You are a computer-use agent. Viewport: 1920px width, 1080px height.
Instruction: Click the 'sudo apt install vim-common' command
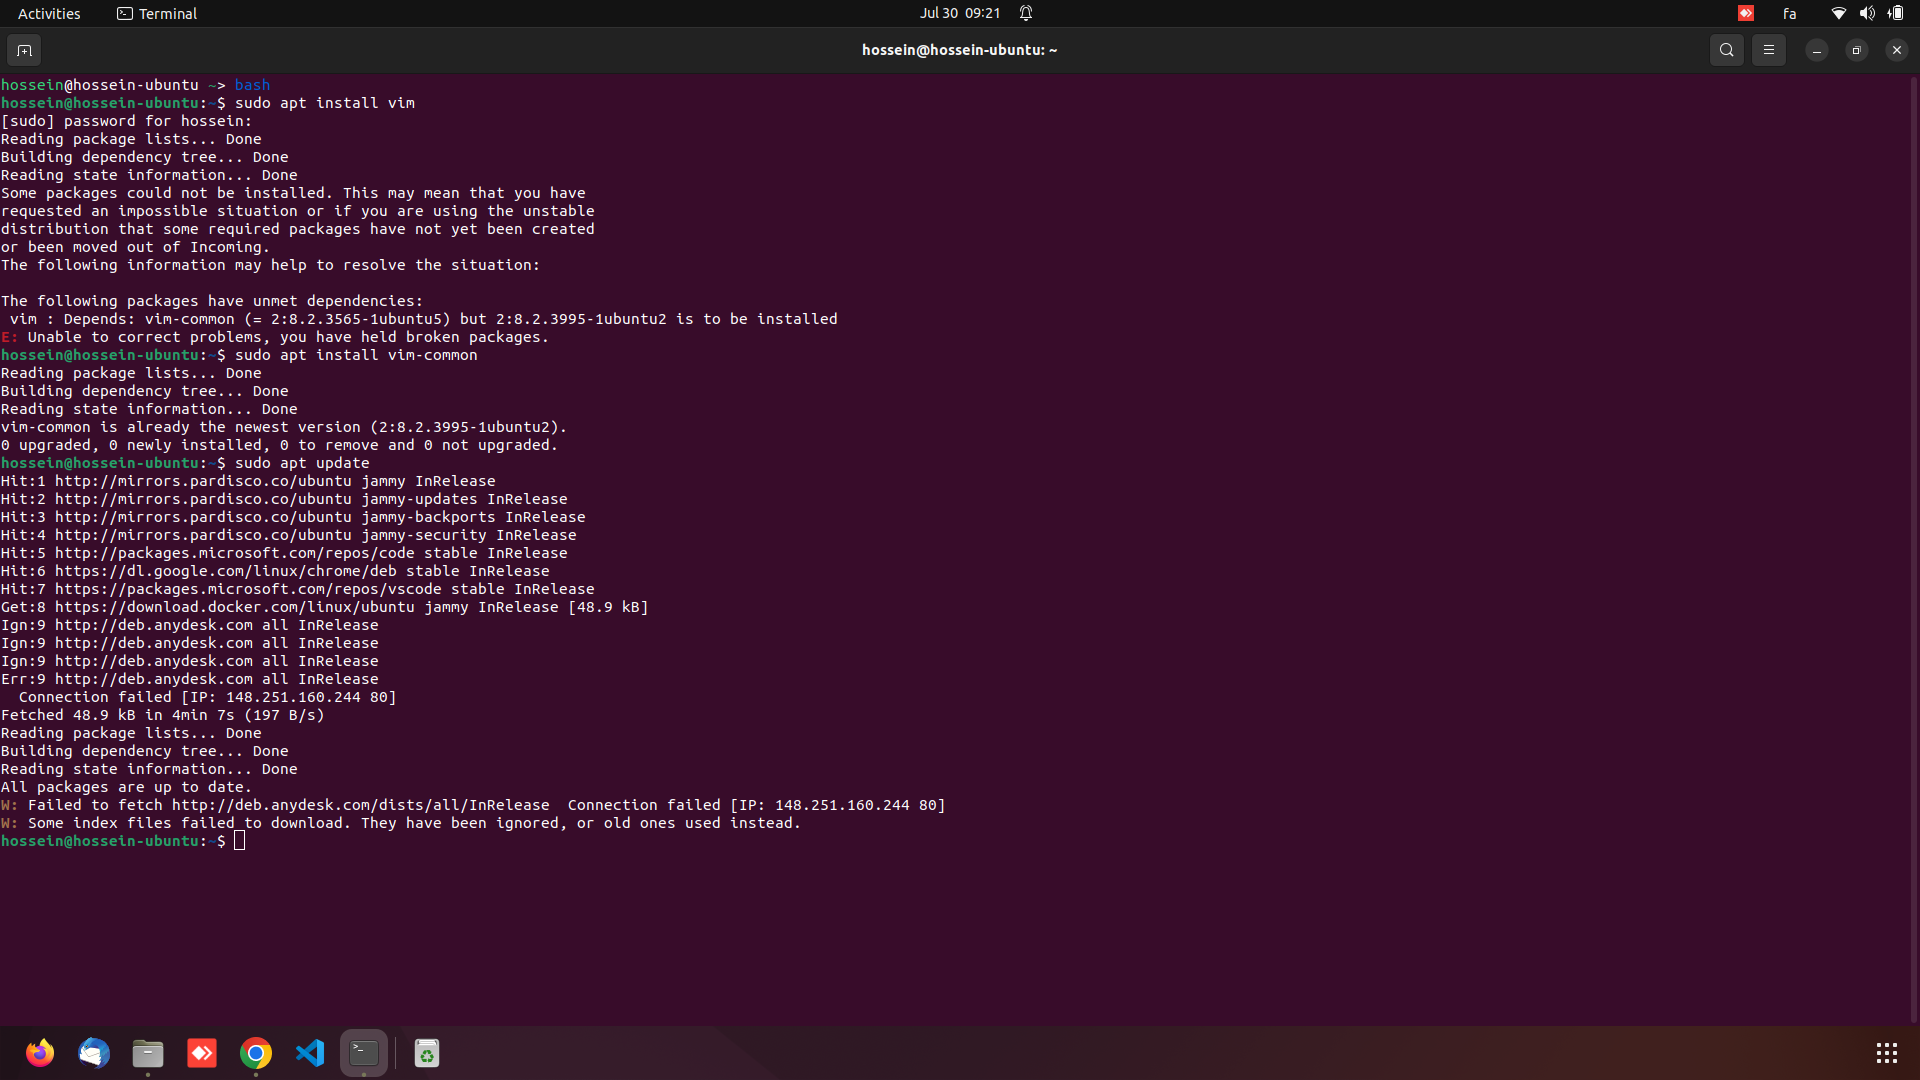[356, 355]
